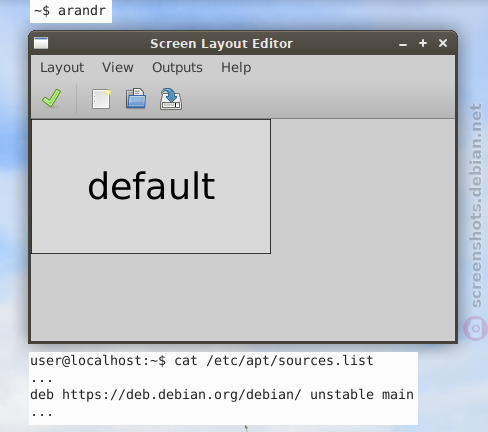Open the Help menu
This screenshot has height=432, width=488.
point(236,68)
